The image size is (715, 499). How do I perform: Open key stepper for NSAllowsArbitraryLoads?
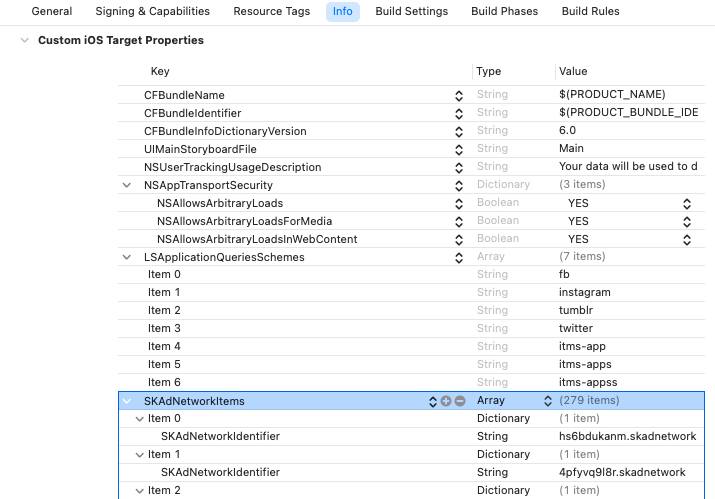[x=459, y=203]
